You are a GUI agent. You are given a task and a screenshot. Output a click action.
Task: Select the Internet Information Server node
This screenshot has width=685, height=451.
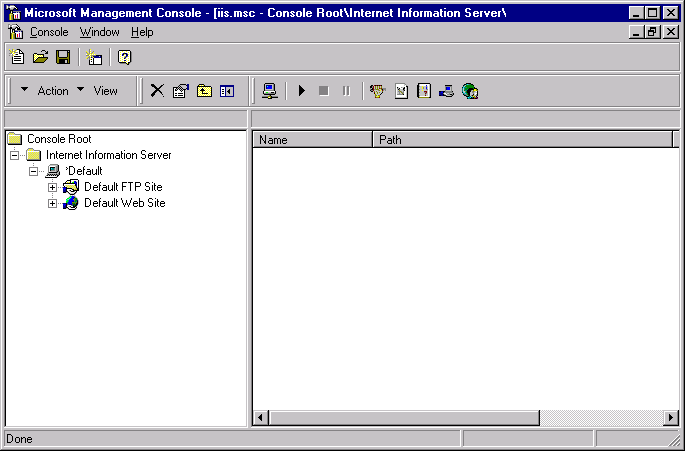point(108,155)
